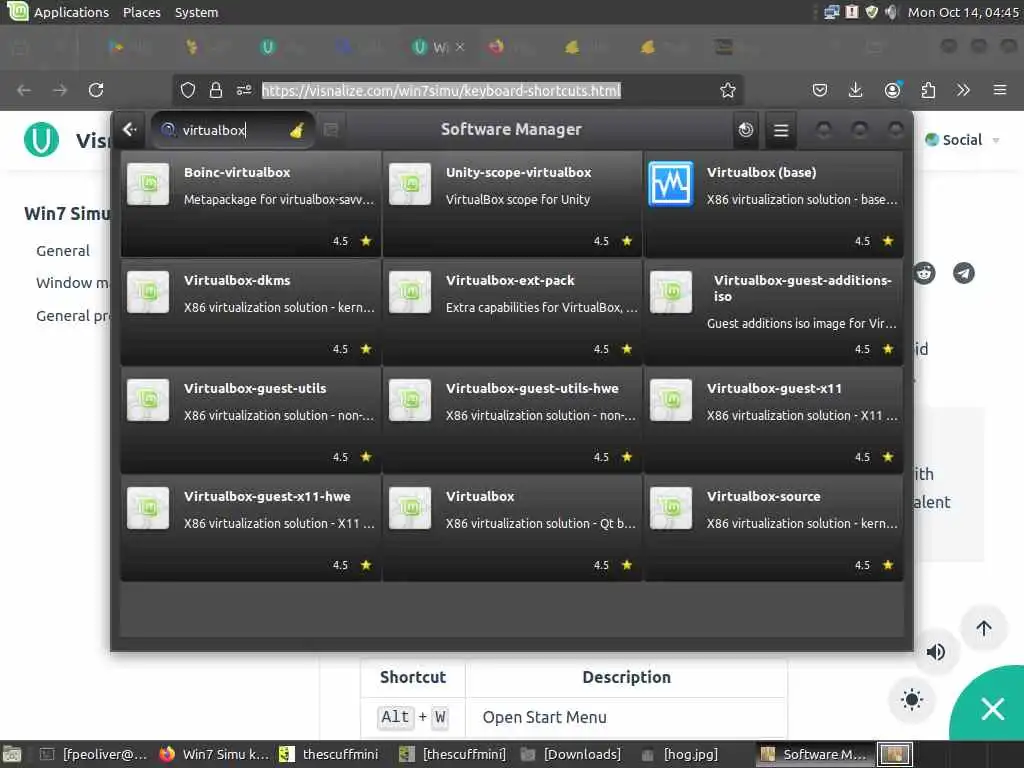Image resolution: width=1024 pixels, height=768 pixels.
Task: Open Firefox extensions puzzle icon
Action: (928, 90)
